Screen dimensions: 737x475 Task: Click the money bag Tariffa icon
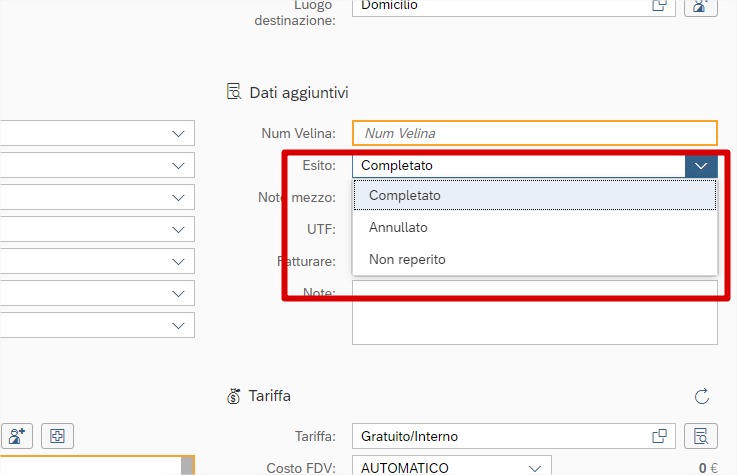pos(234,396)
